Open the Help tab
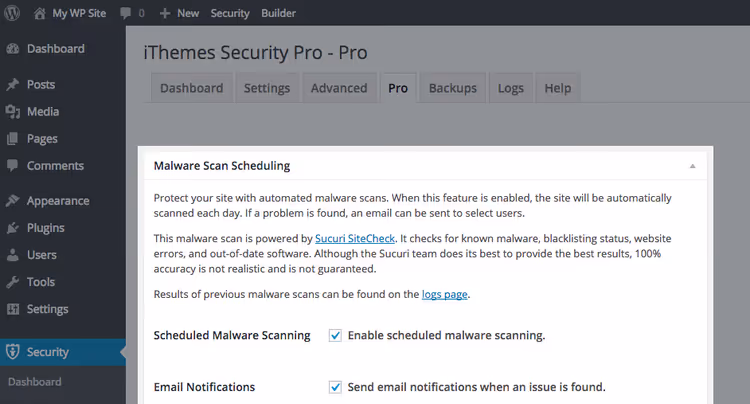The width and height of the screenshot is (750, 404). click(x=558, y=88)
